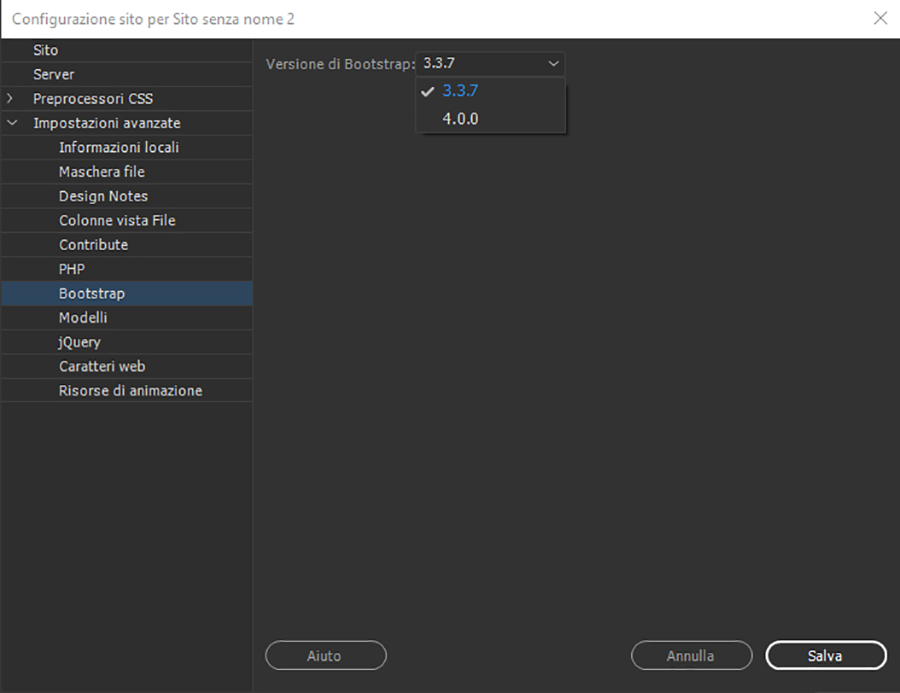Save settings with Salva button

[826, 655]
